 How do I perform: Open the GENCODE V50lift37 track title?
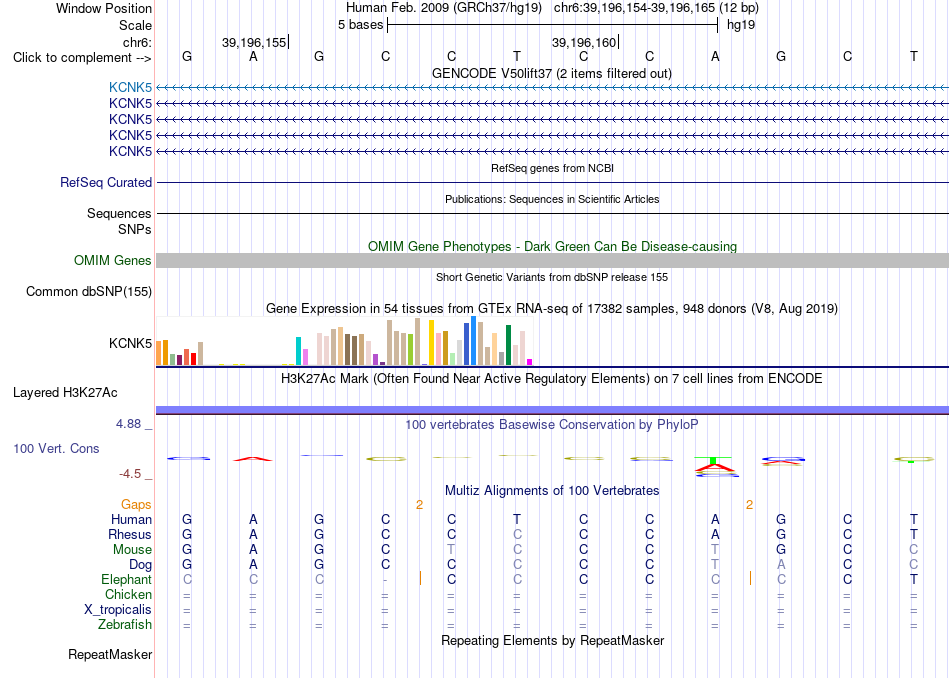point(552,73)
